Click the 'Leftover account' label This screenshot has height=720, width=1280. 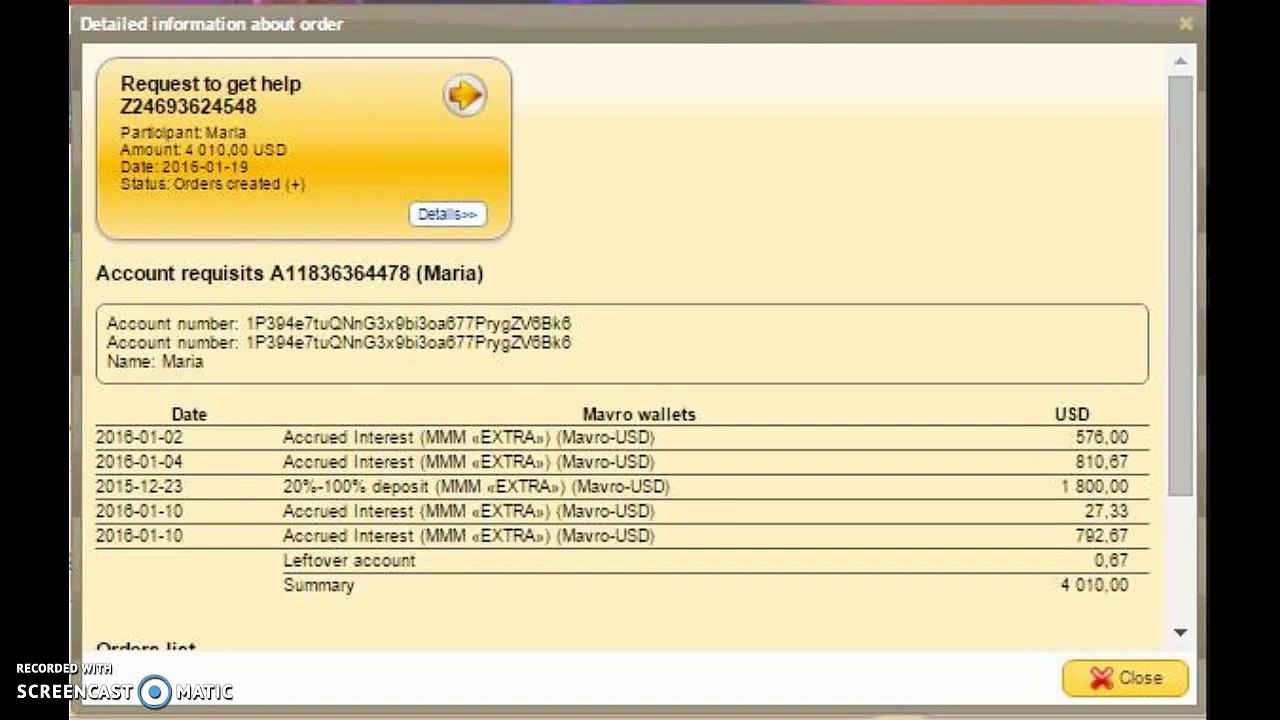(x=349, y=561)
